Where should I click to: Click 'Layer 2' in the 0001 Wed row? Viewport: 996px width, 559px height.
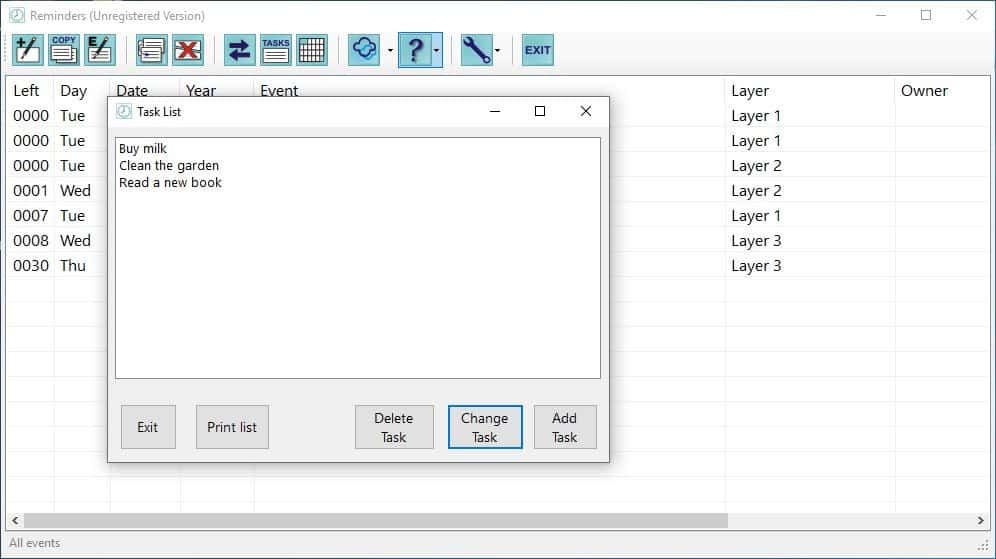click(756, 191)
